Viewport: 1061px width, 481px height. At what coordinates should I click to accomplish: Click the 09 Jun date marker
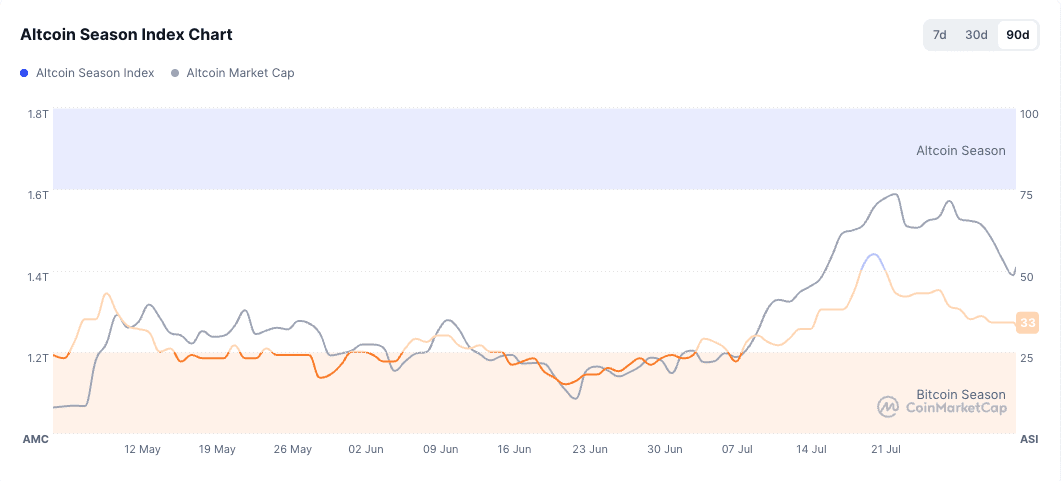tap(441, 449)
